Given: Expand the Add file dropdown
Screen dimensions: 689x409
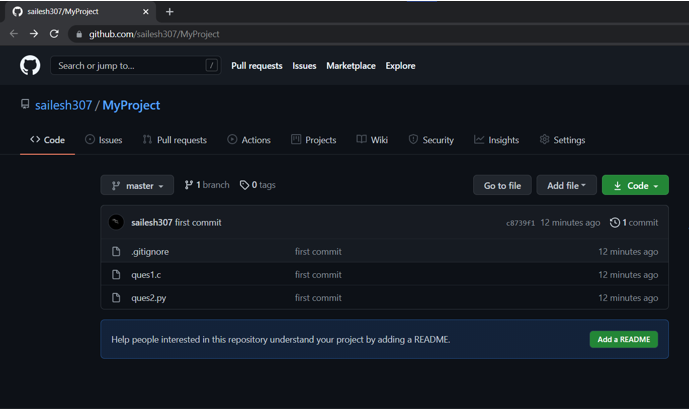Looking at the screenshot, I should click(x=566, y=185).
